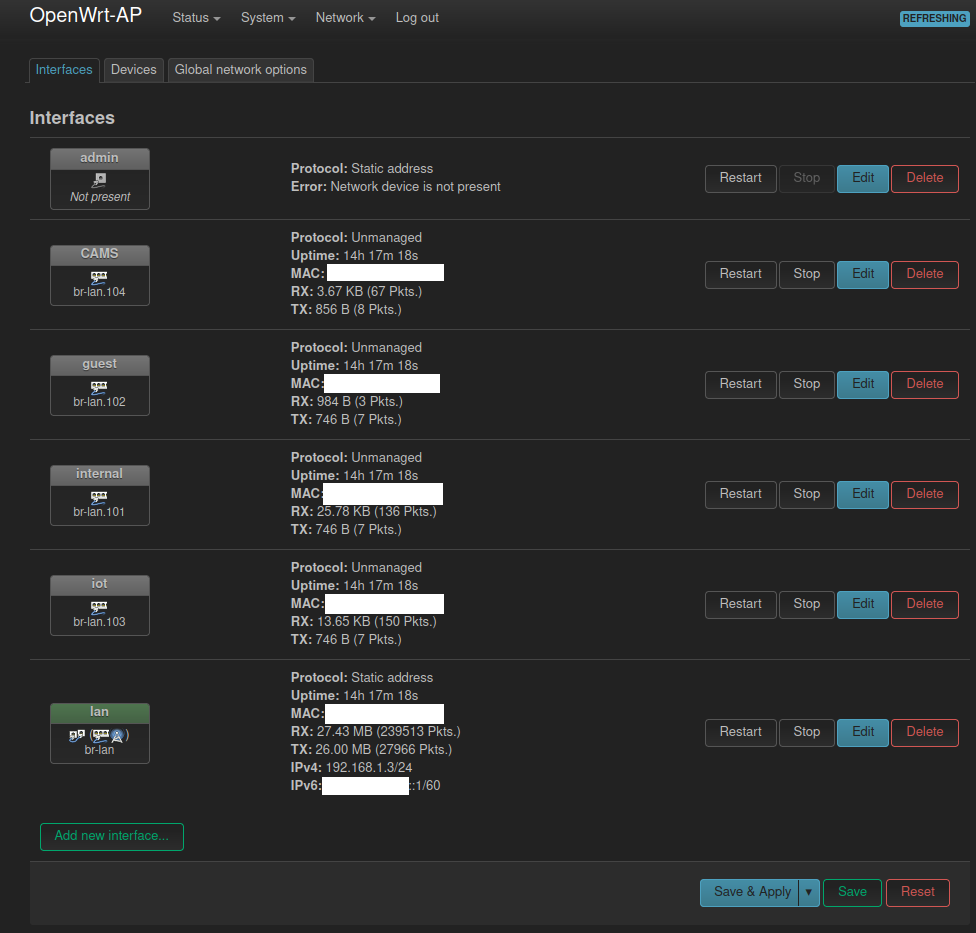The height and width of the screenshot is (933, 976).
Task: Restart the CAMS interface
Action: coord(741,274)
